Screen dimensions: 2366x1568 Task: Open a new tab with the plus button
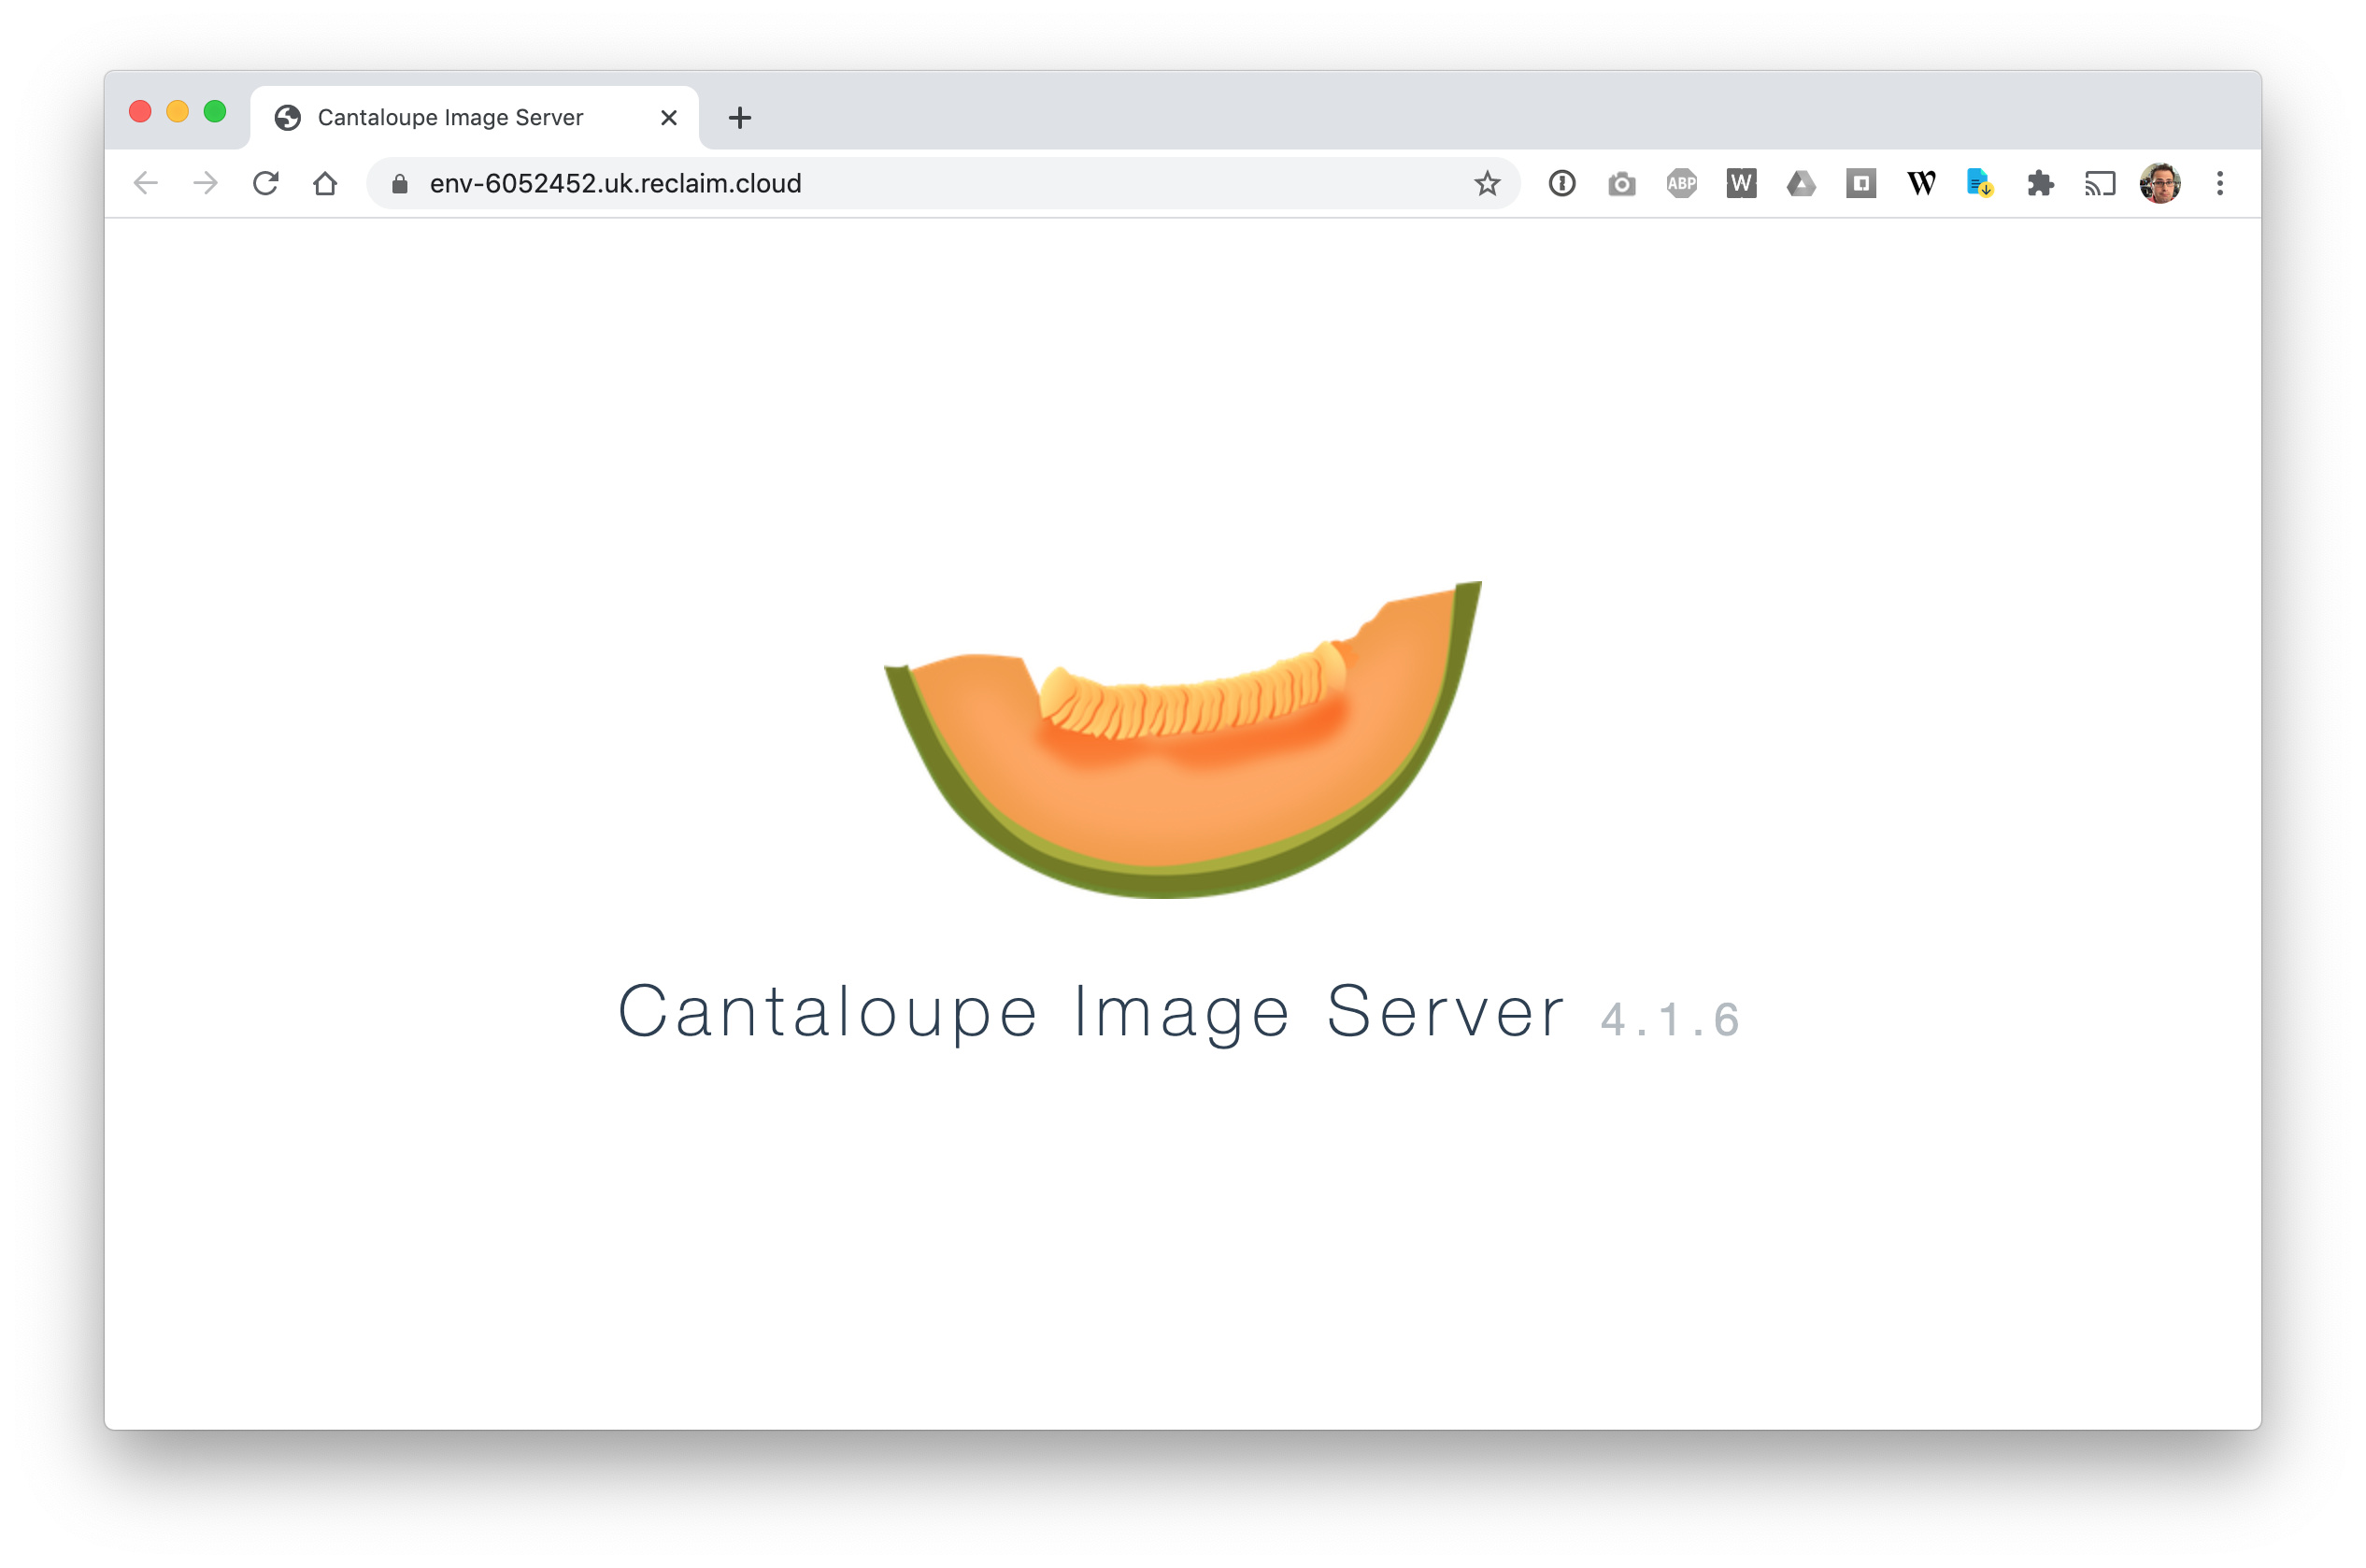click(739, 117)
